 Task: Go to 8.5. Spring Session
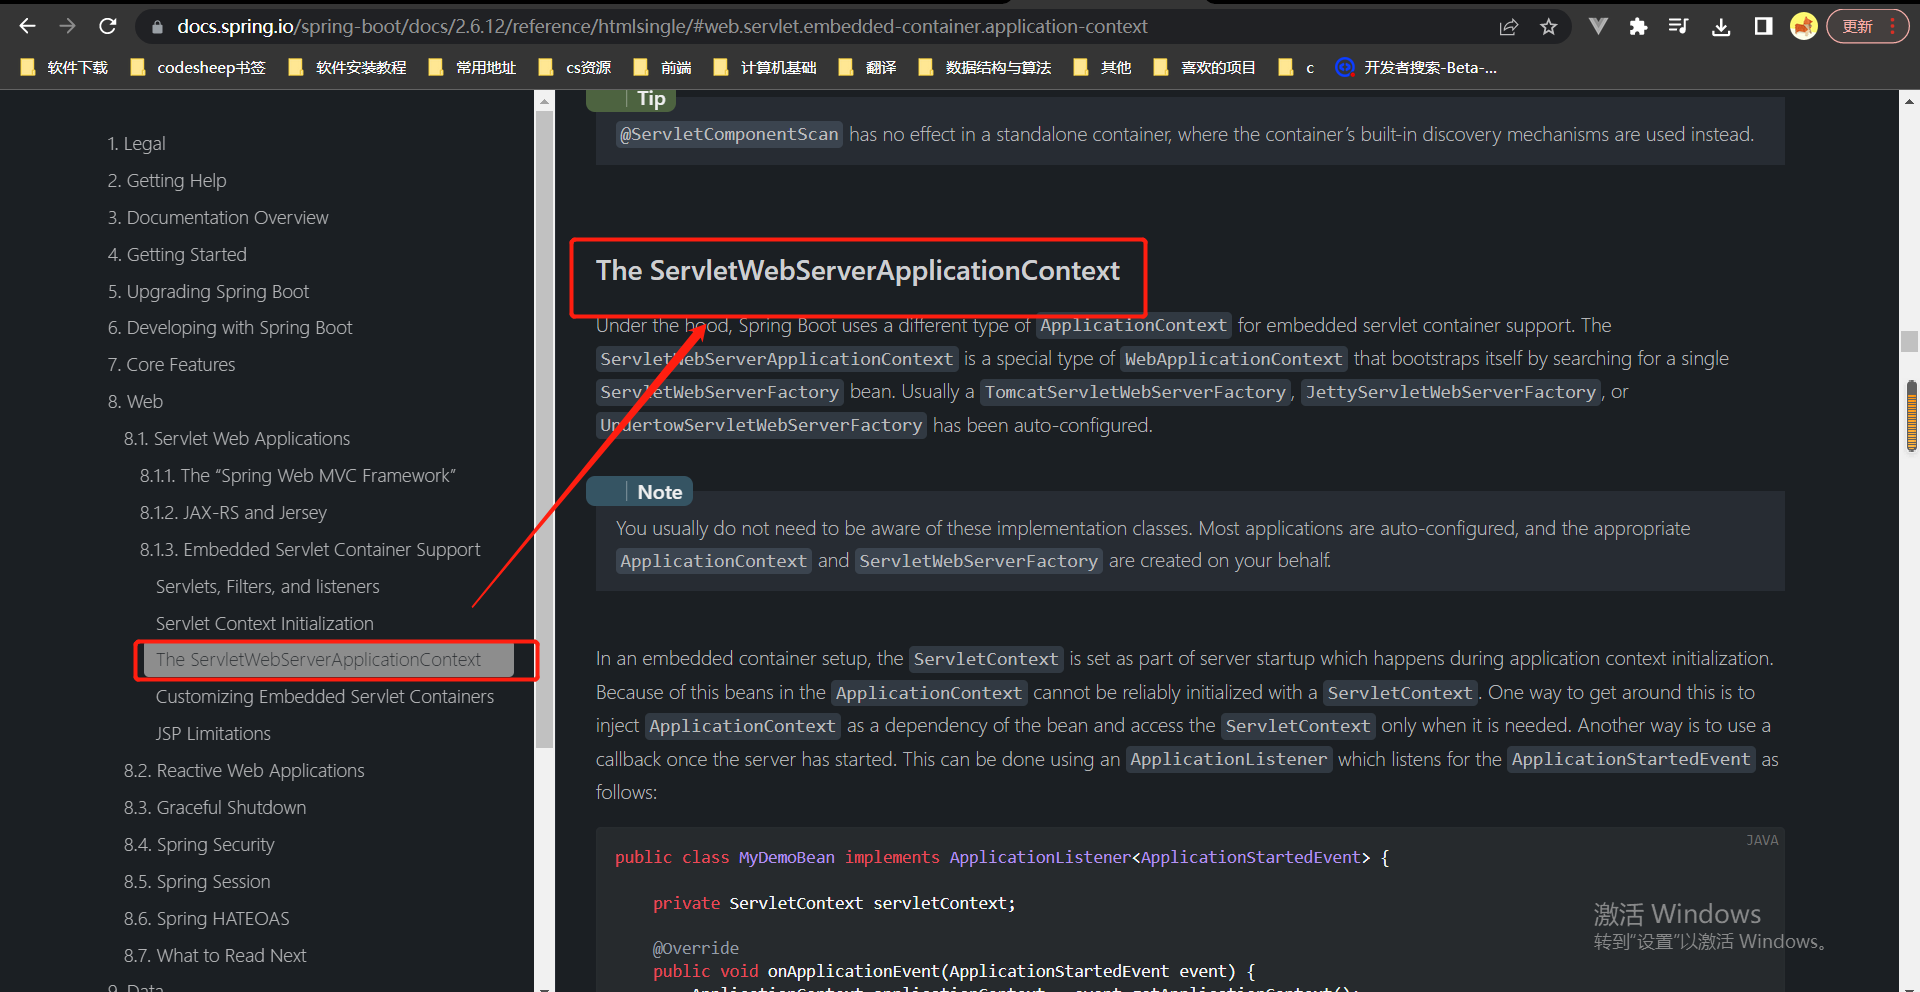point(197,882)
